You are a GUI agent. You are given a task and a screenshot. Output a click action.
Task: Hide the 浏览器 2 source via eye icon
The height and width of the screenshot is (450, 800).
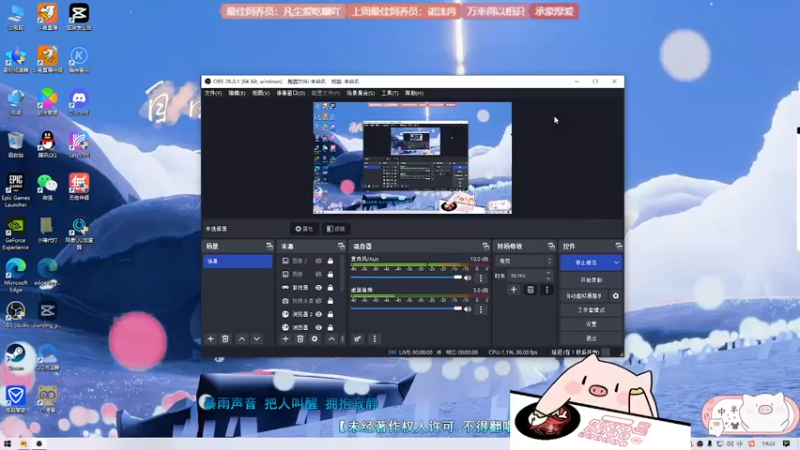pyautogui.click(x=318, y=314)
